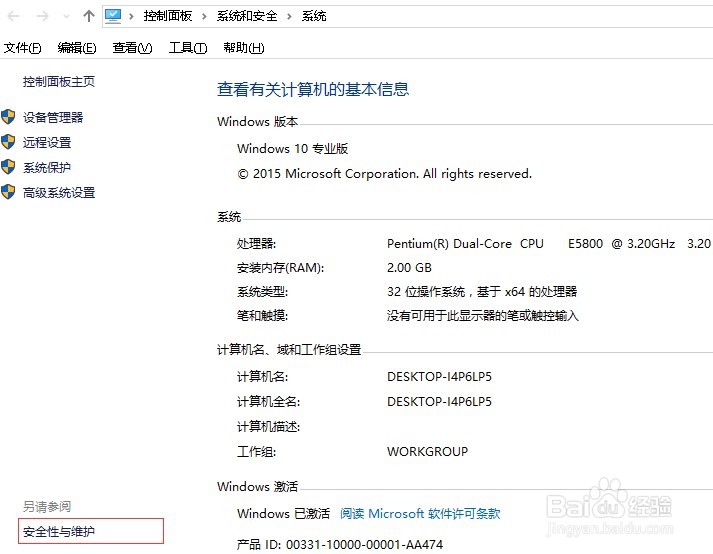
Task: Open the 工具(T) menu
Action: coord(188,48)
